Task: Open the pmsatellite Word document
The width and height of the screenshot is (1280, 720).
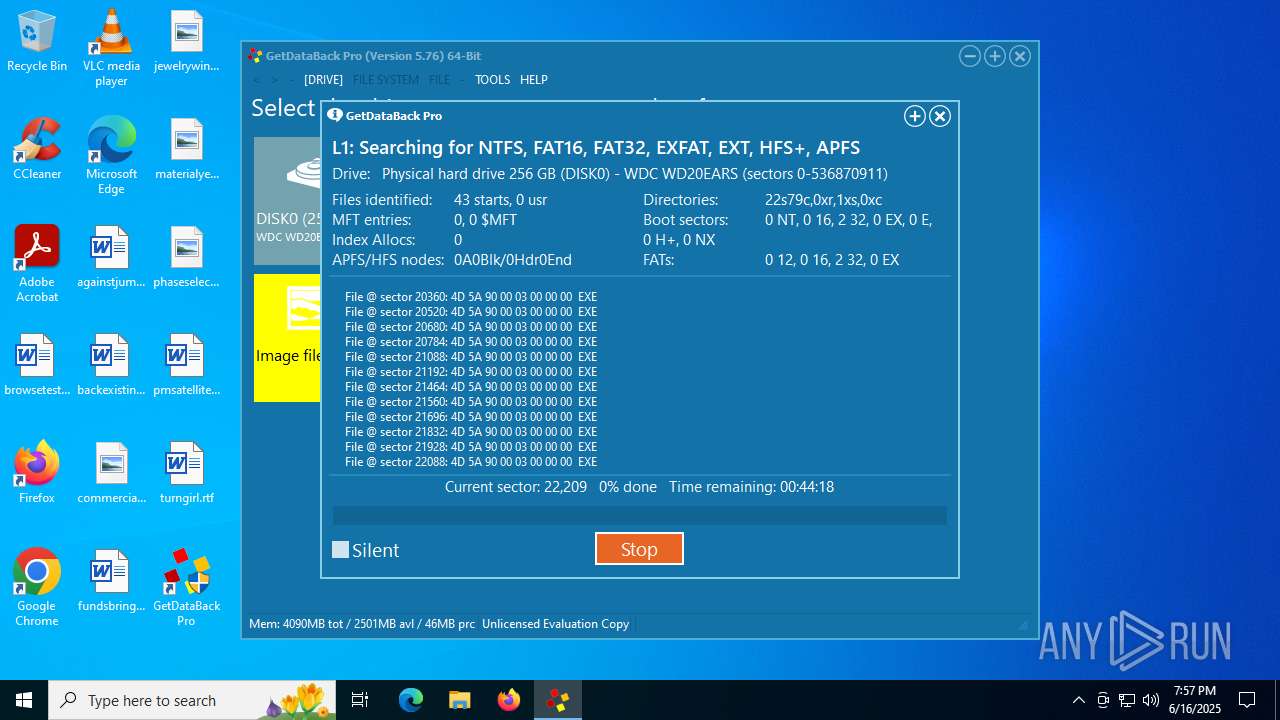Action: tap(186, 365)
